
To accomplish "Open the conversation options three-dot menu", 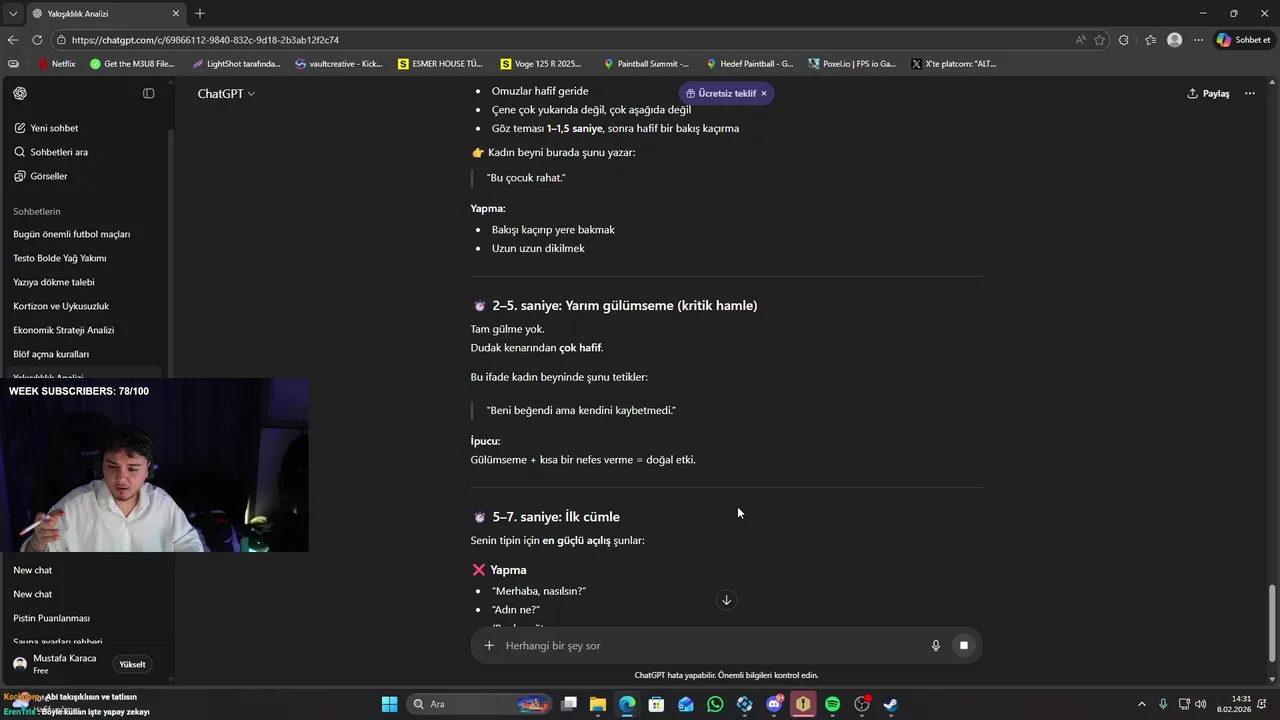I will click(x=1250, y=93).
